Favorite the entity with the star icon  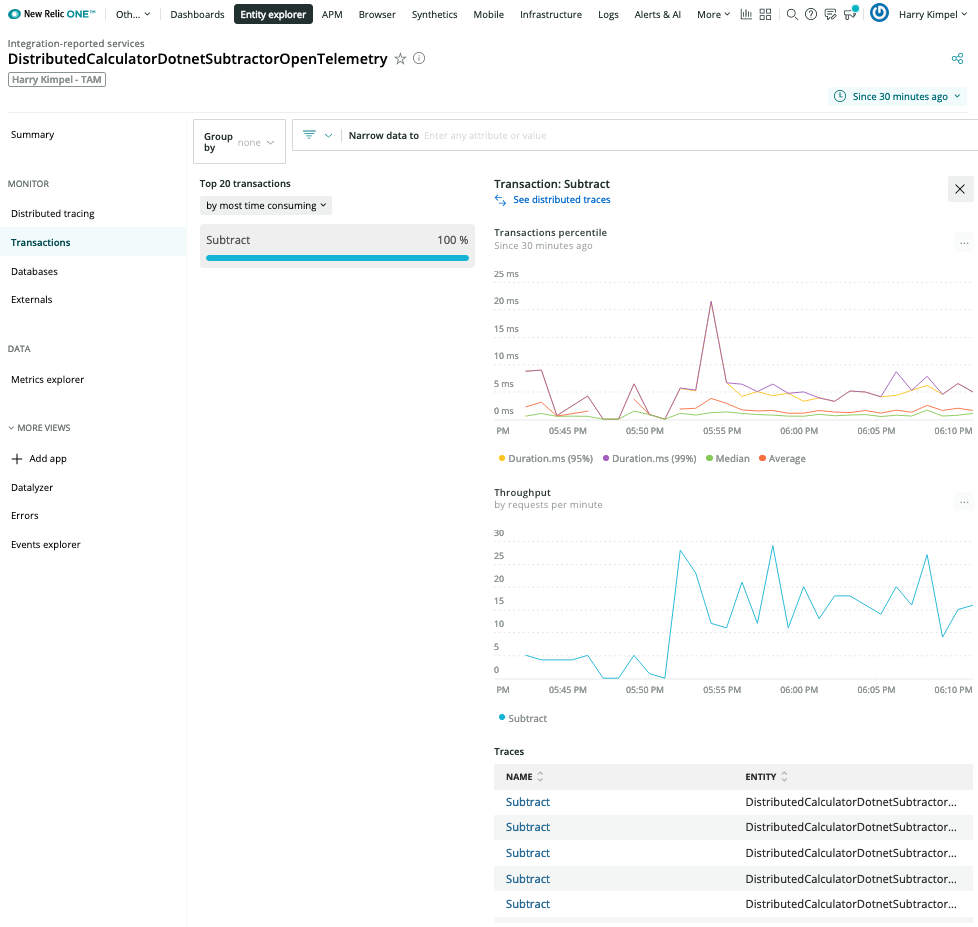click(401, 59)
